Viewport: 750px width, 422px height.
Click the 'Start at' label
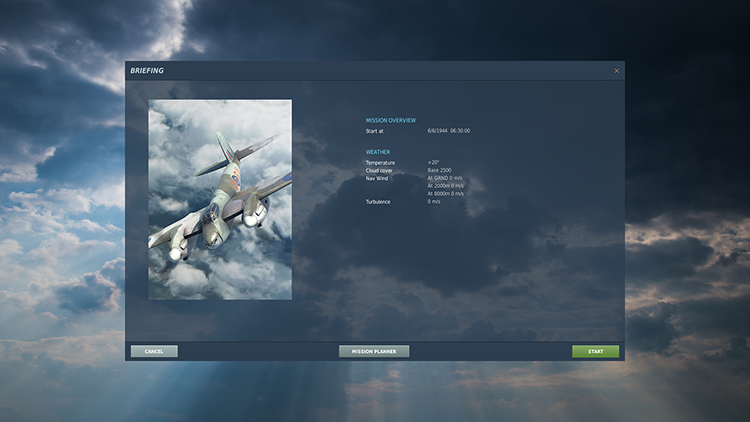pyautogui.click(x=375, y=131)
